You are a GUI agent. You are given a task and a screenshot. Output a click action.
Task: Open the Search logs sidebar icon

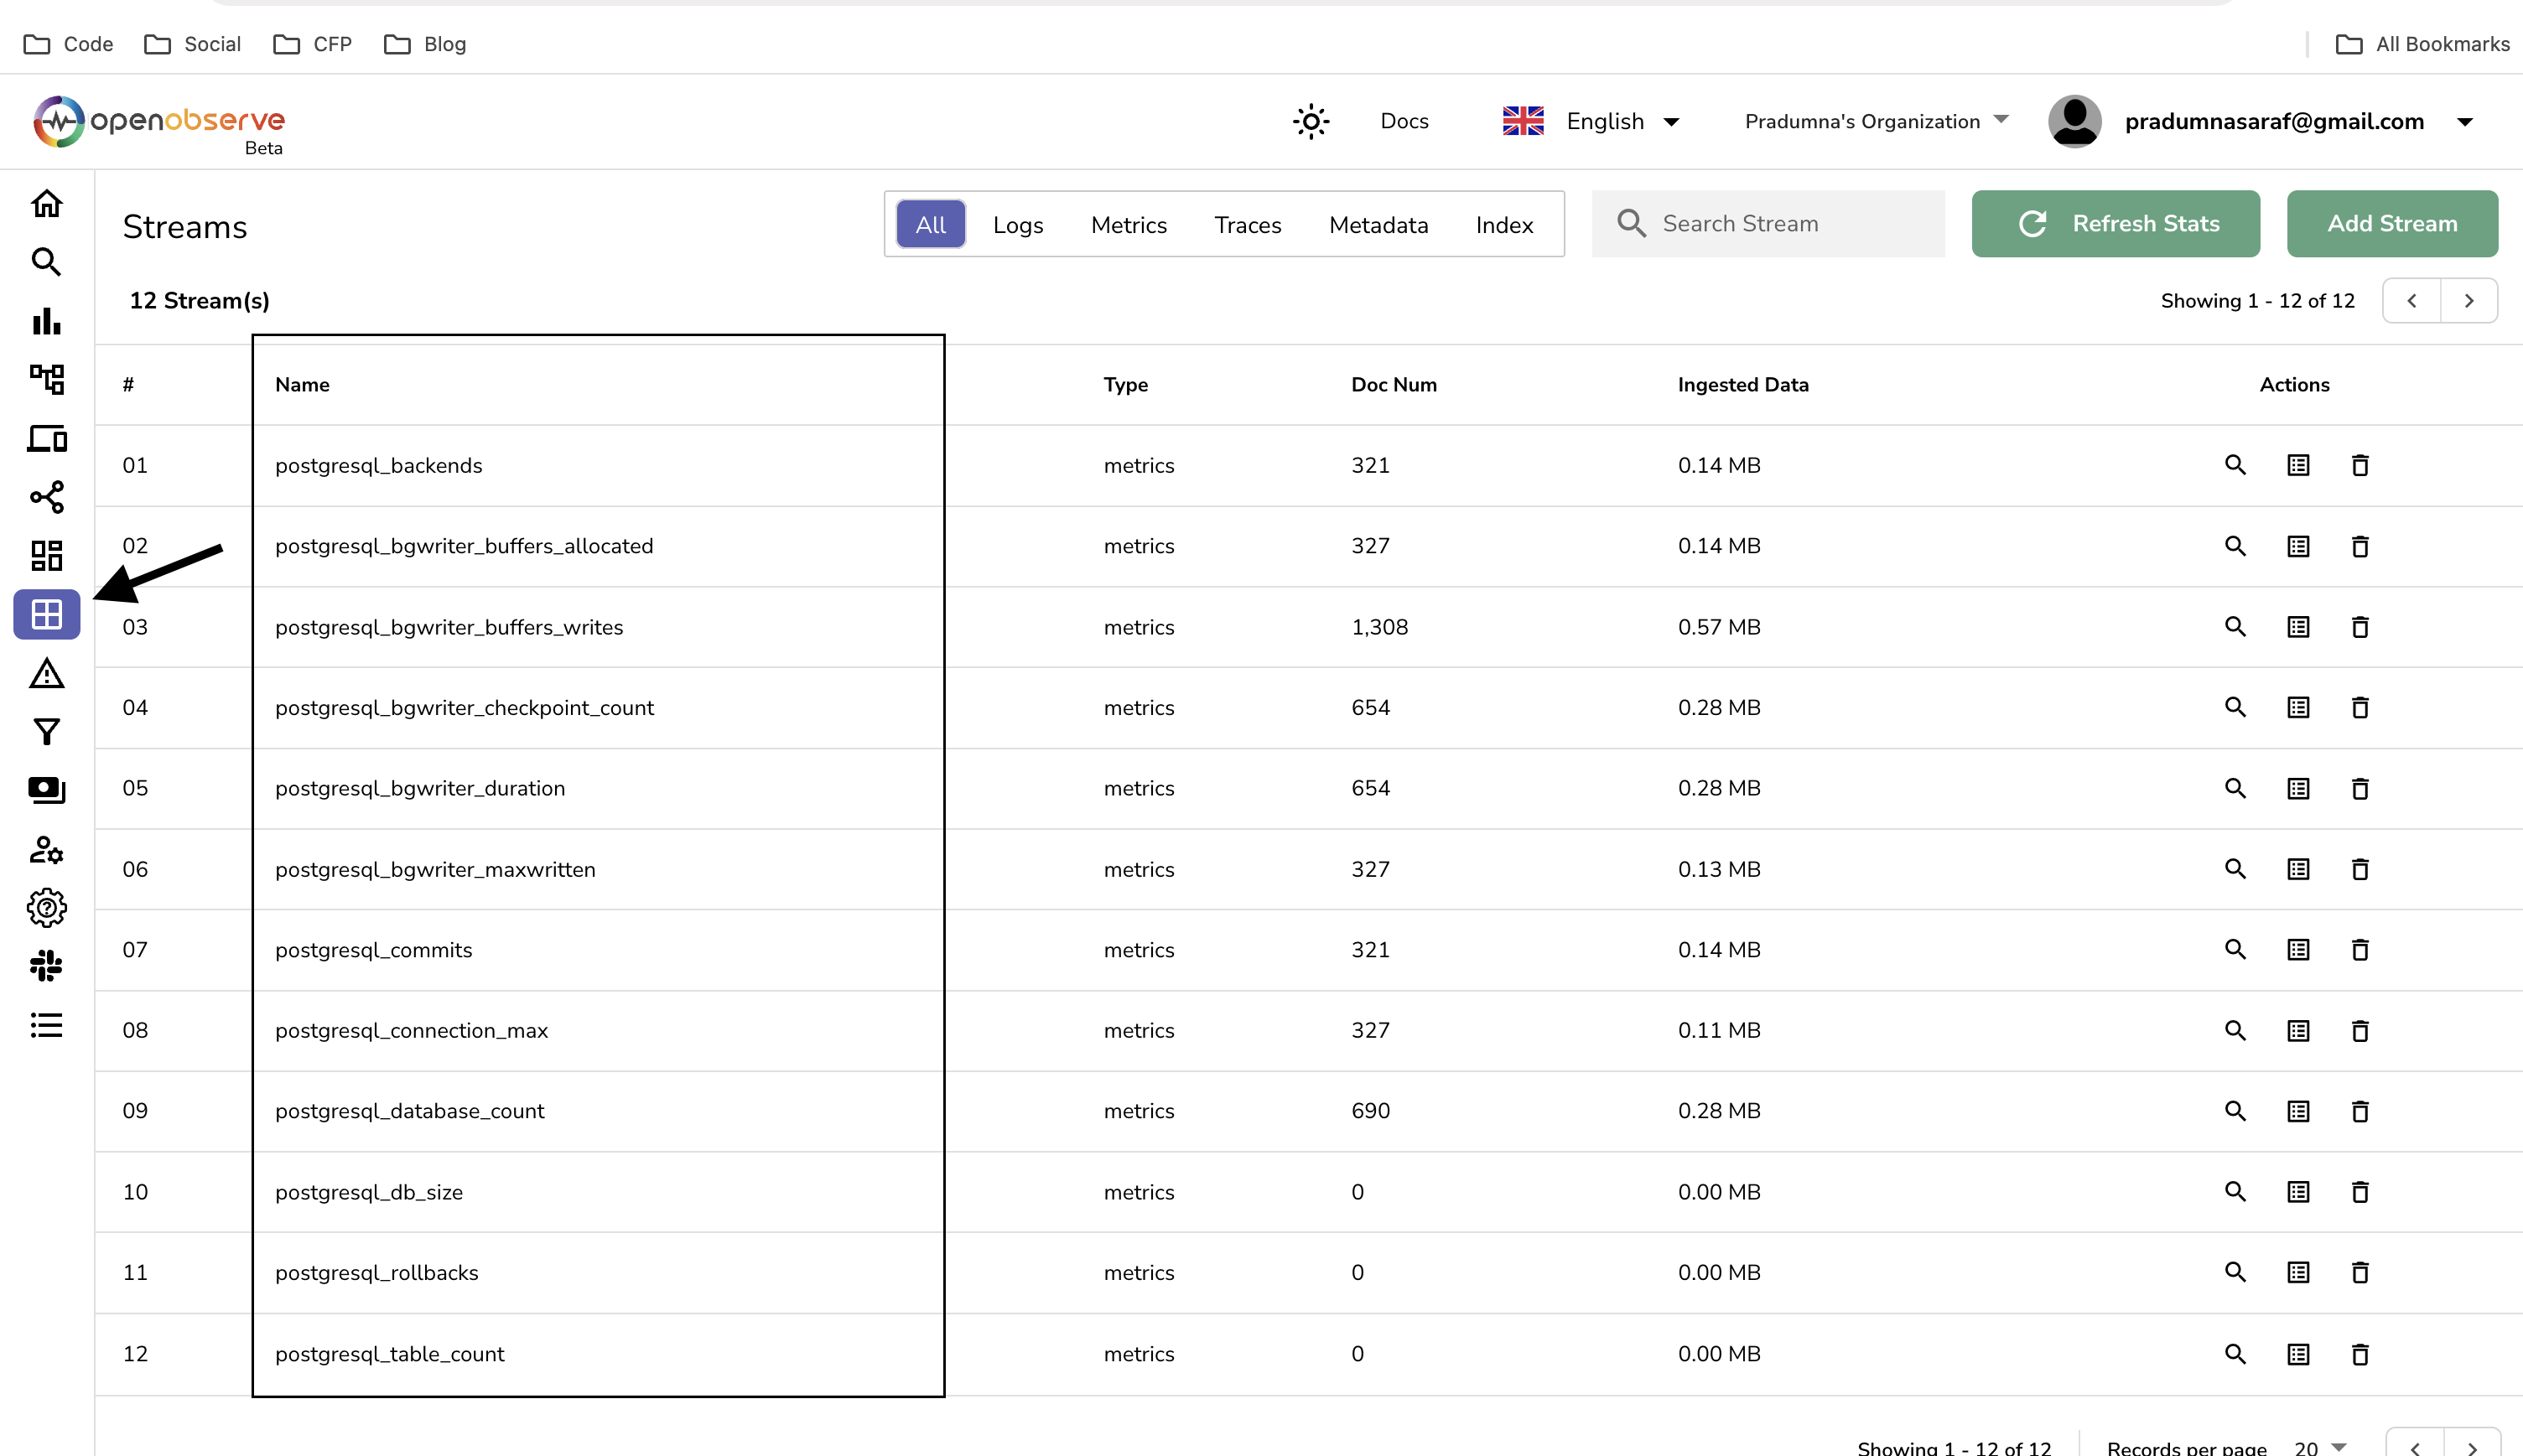click(46, 262)
